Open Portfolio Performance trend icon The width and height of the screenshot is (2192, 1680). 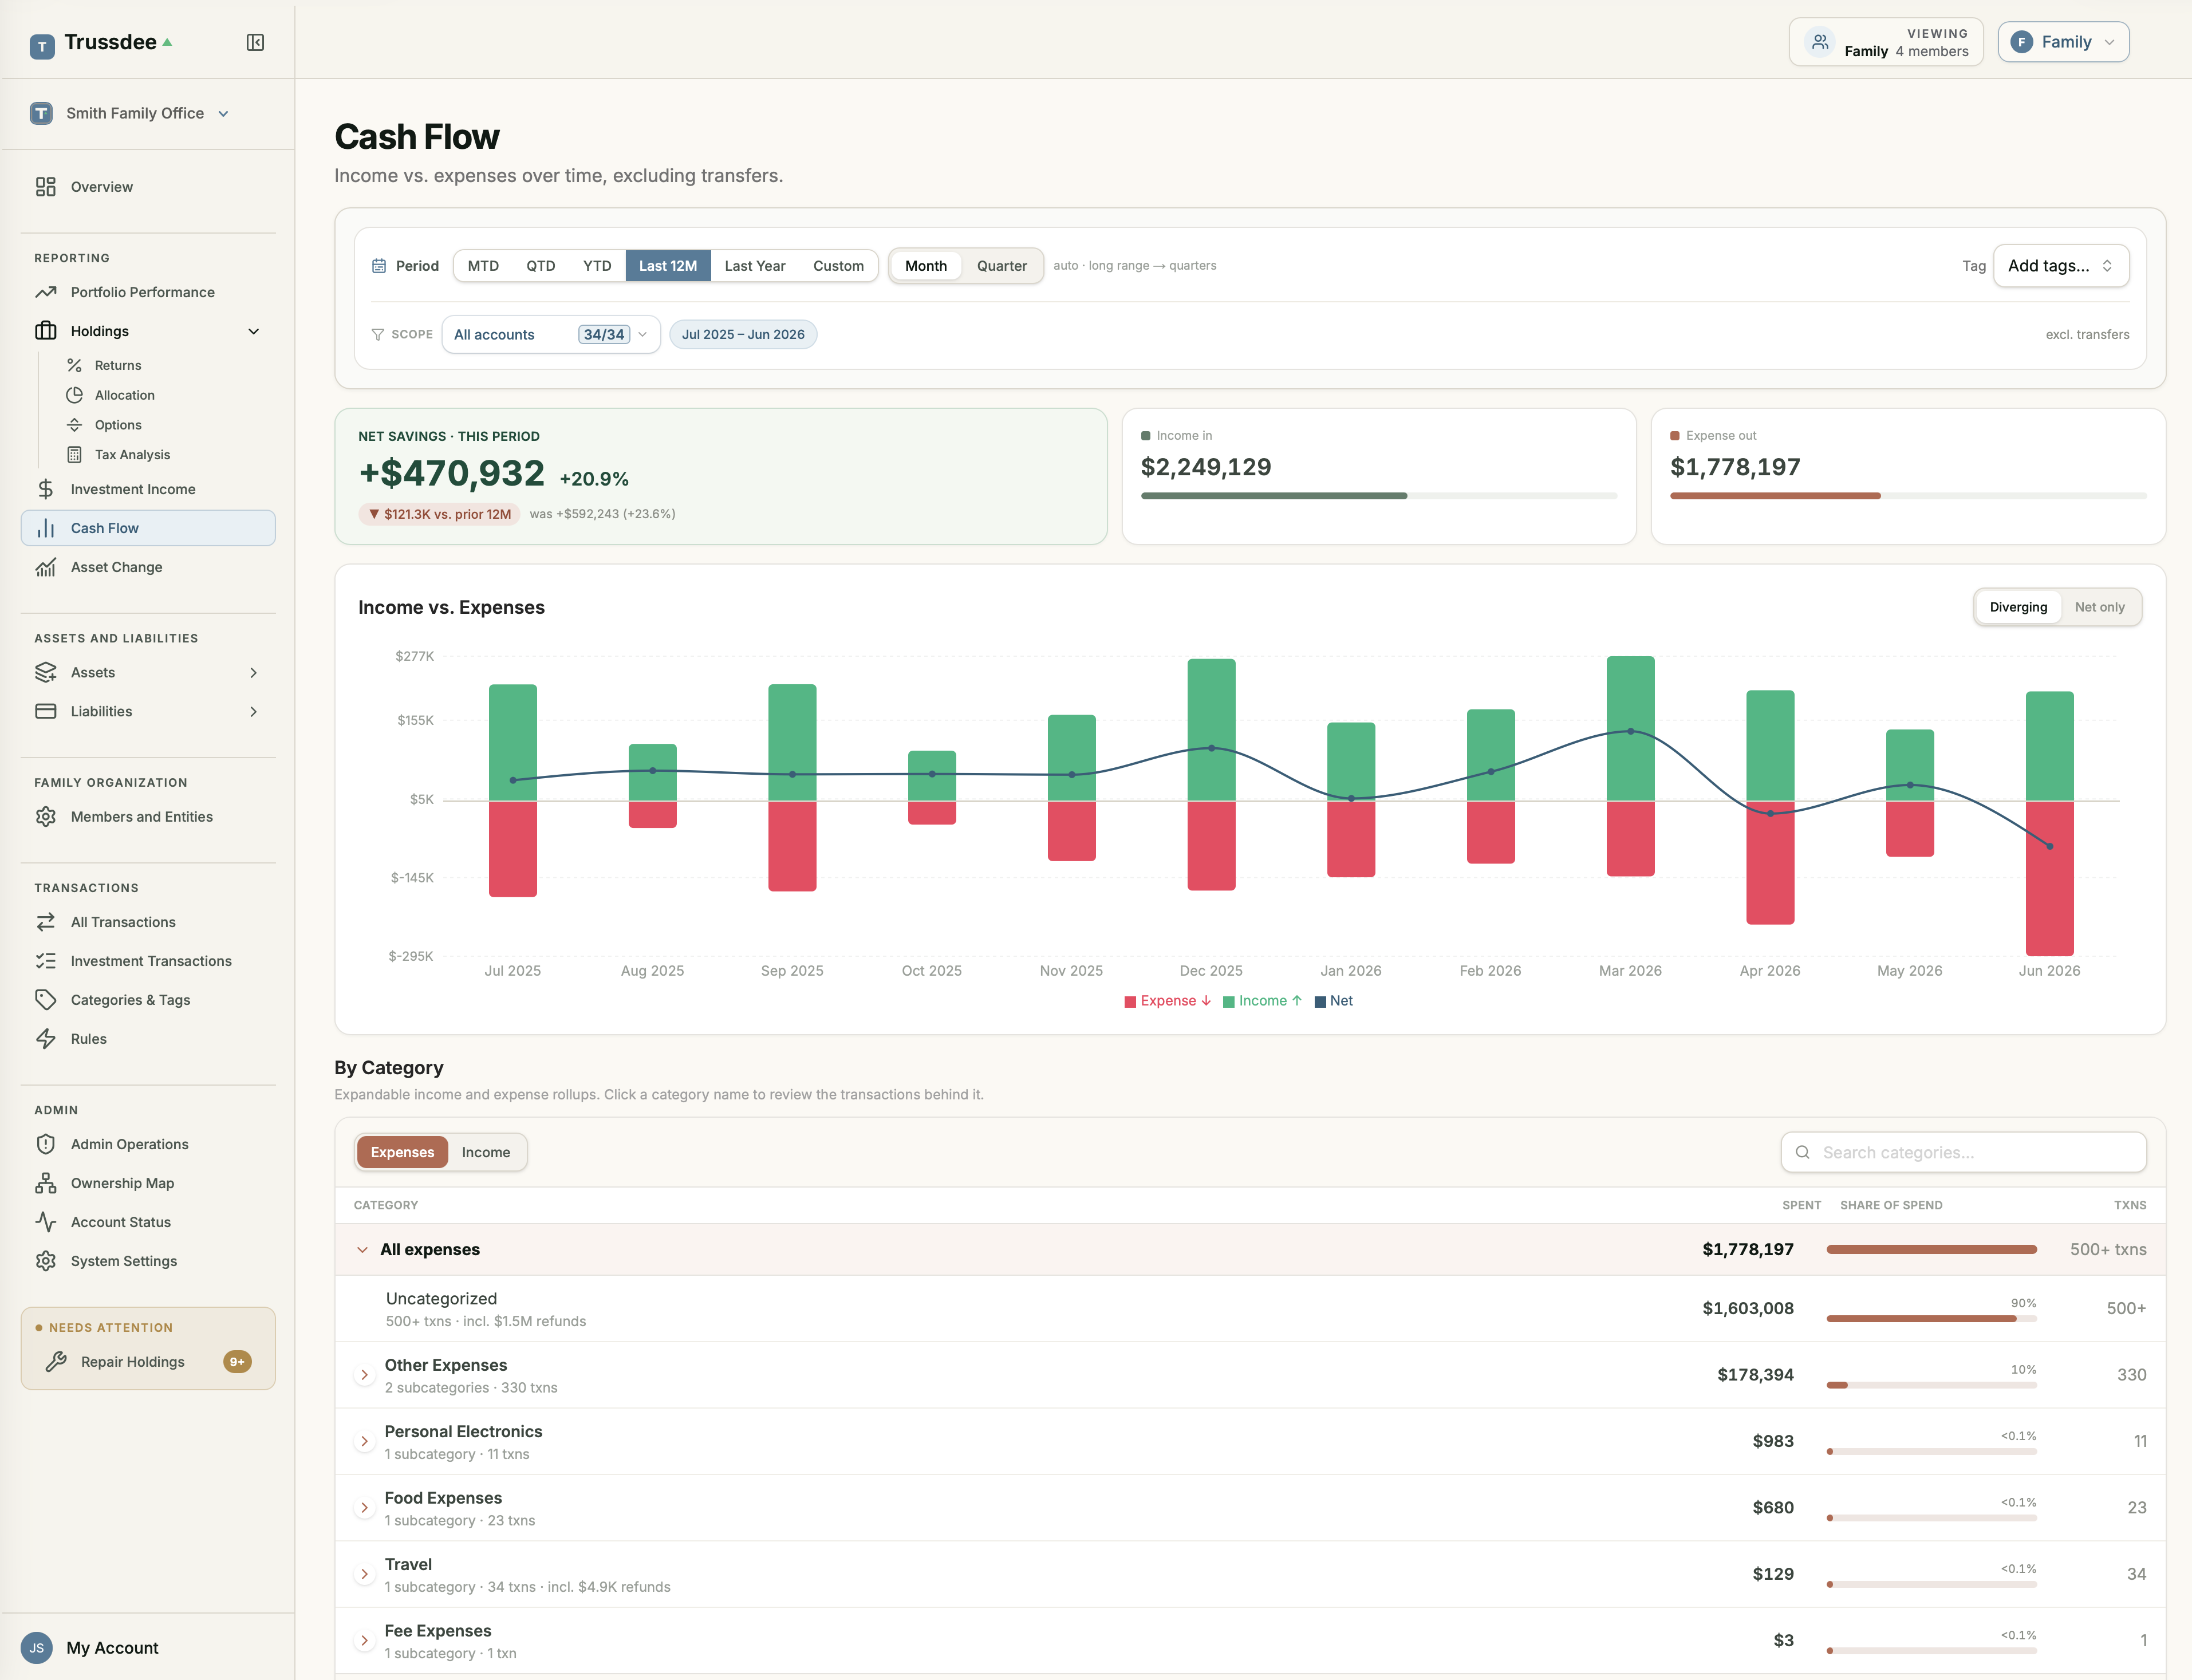(x=46, y=292)
